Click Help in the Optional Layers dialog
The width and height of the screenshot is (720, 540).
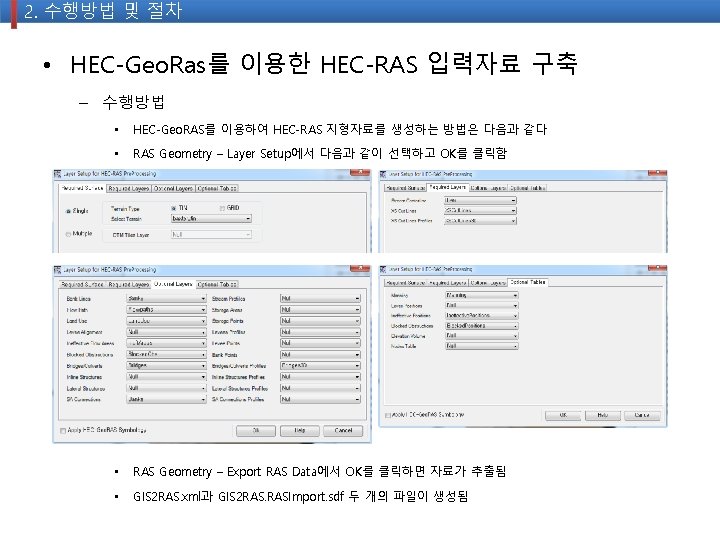[x=299, y=431]
